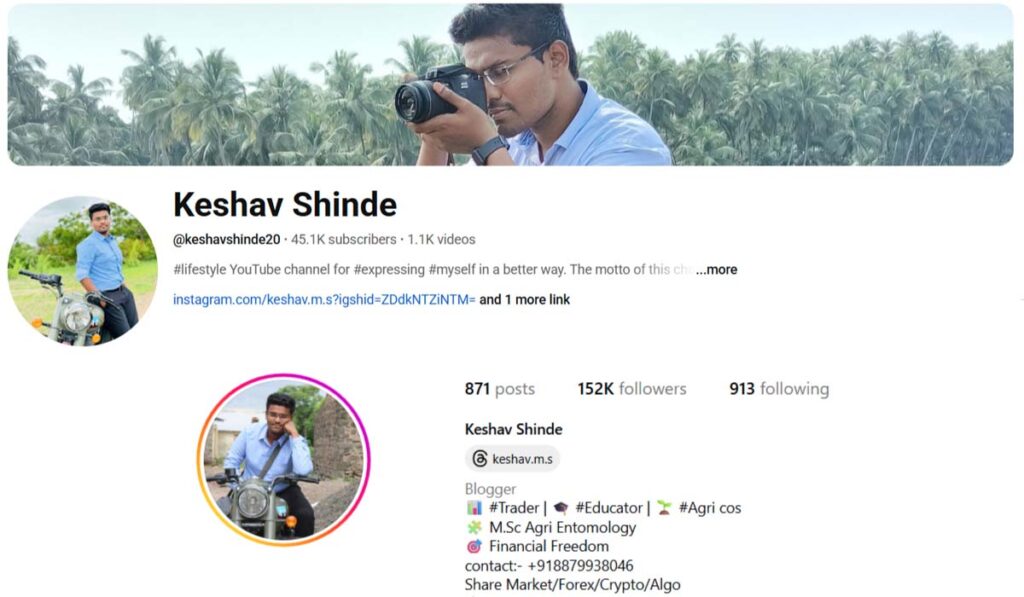Open the keshav.m.s Threads badge
This screenshot has width=1024, height=597.
click(513, 459)
